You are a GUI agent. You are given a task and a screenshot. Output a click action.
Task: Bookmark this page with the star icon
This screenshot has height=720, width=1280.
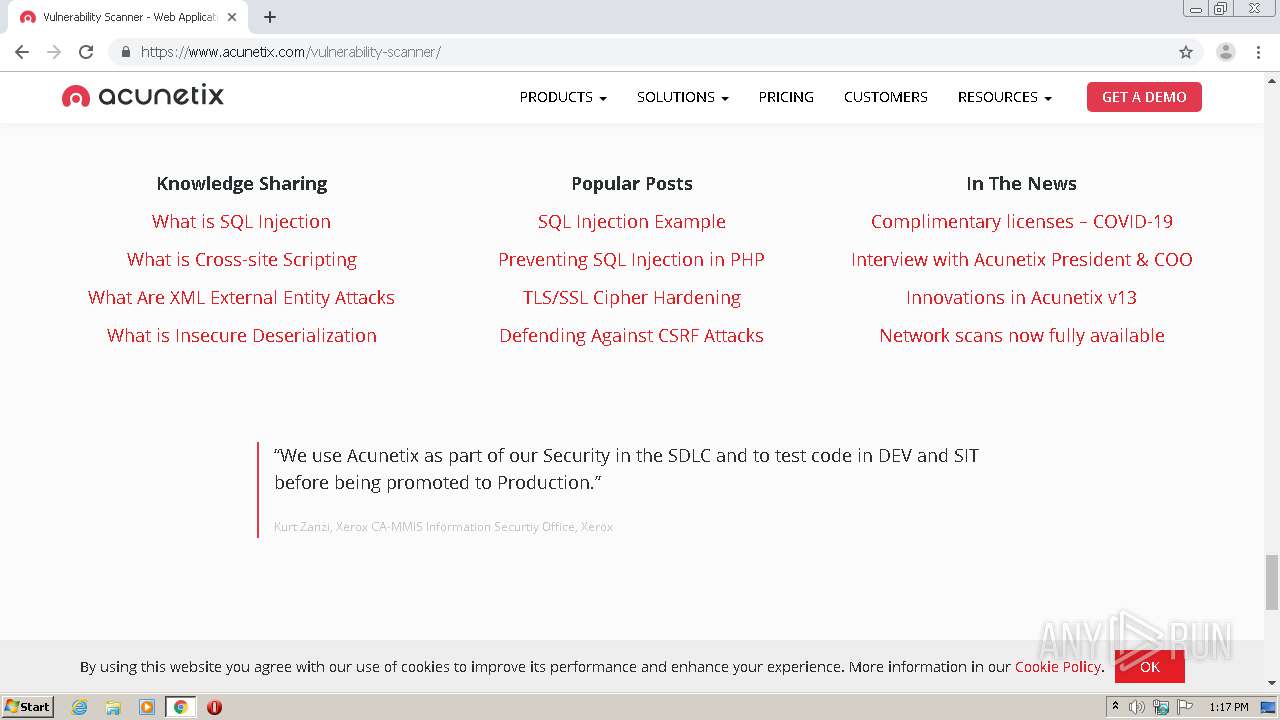point(1186,52)
